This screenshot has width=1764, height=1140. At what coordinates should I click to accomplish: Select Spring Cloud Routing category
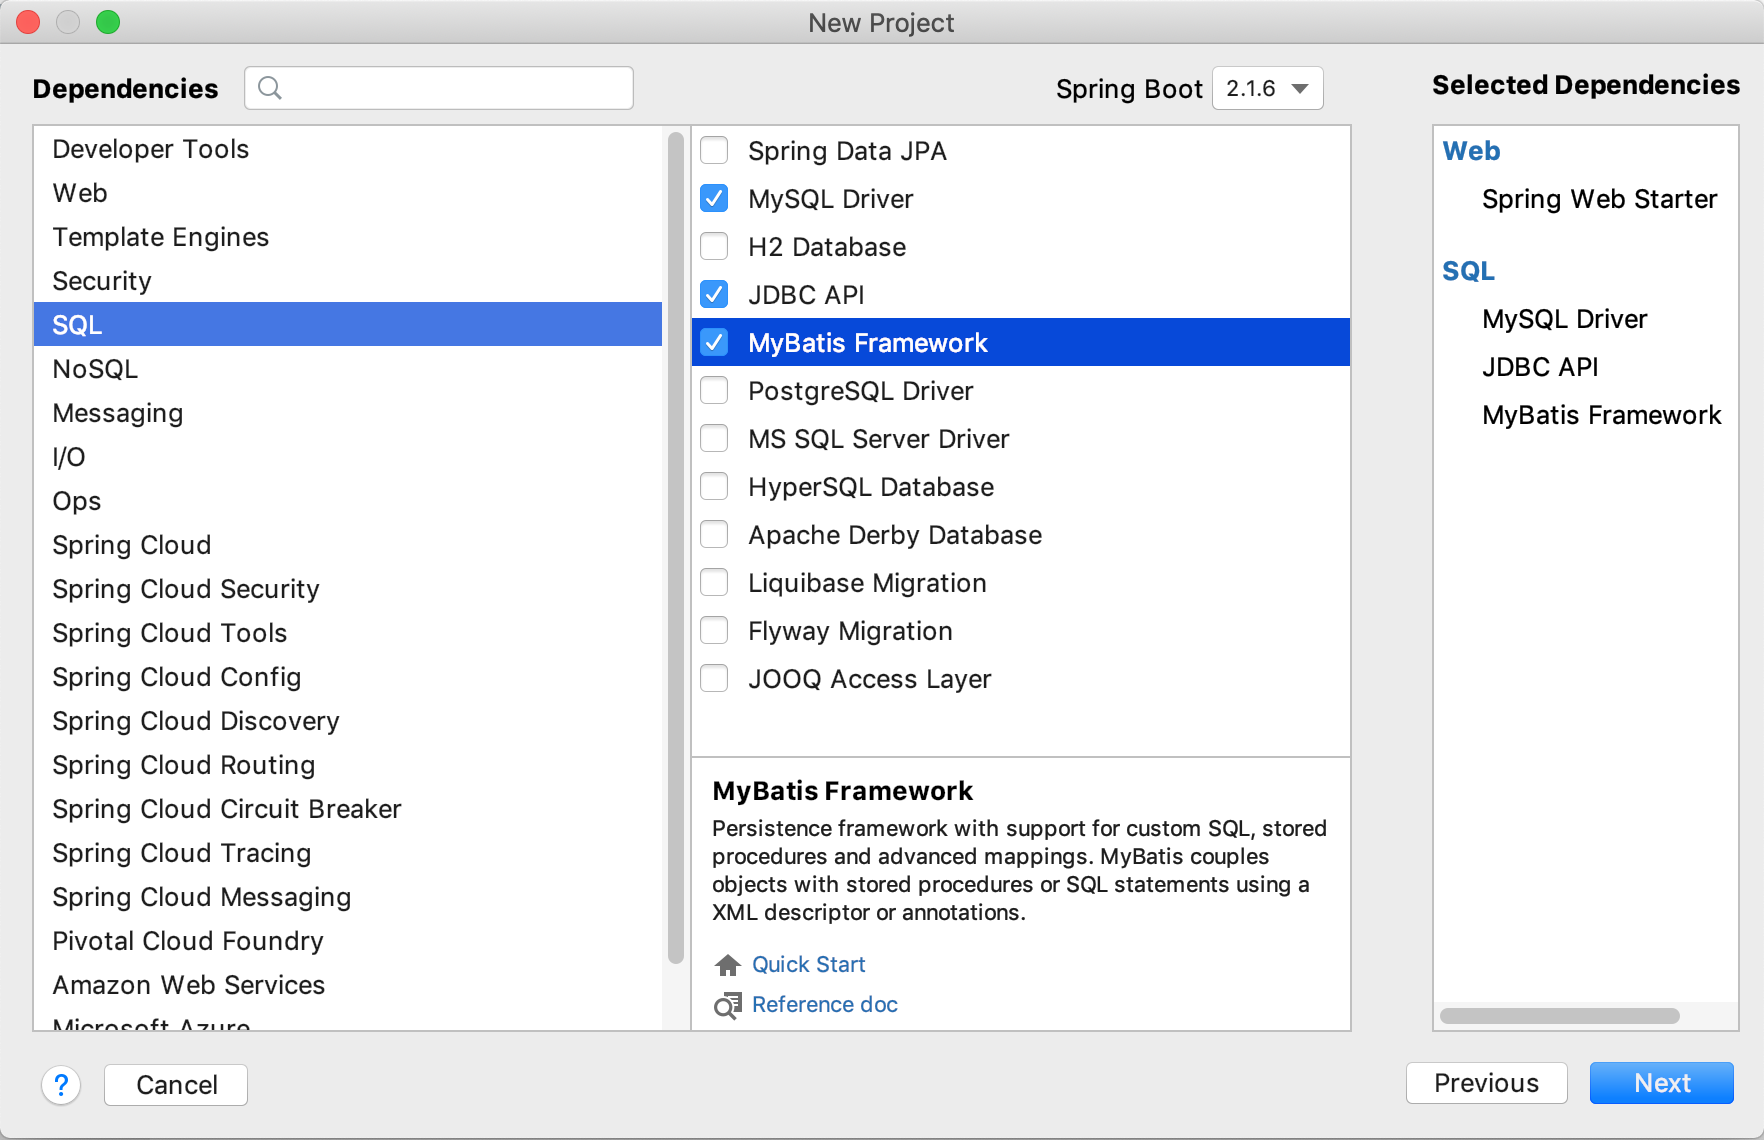coord(348,765)
